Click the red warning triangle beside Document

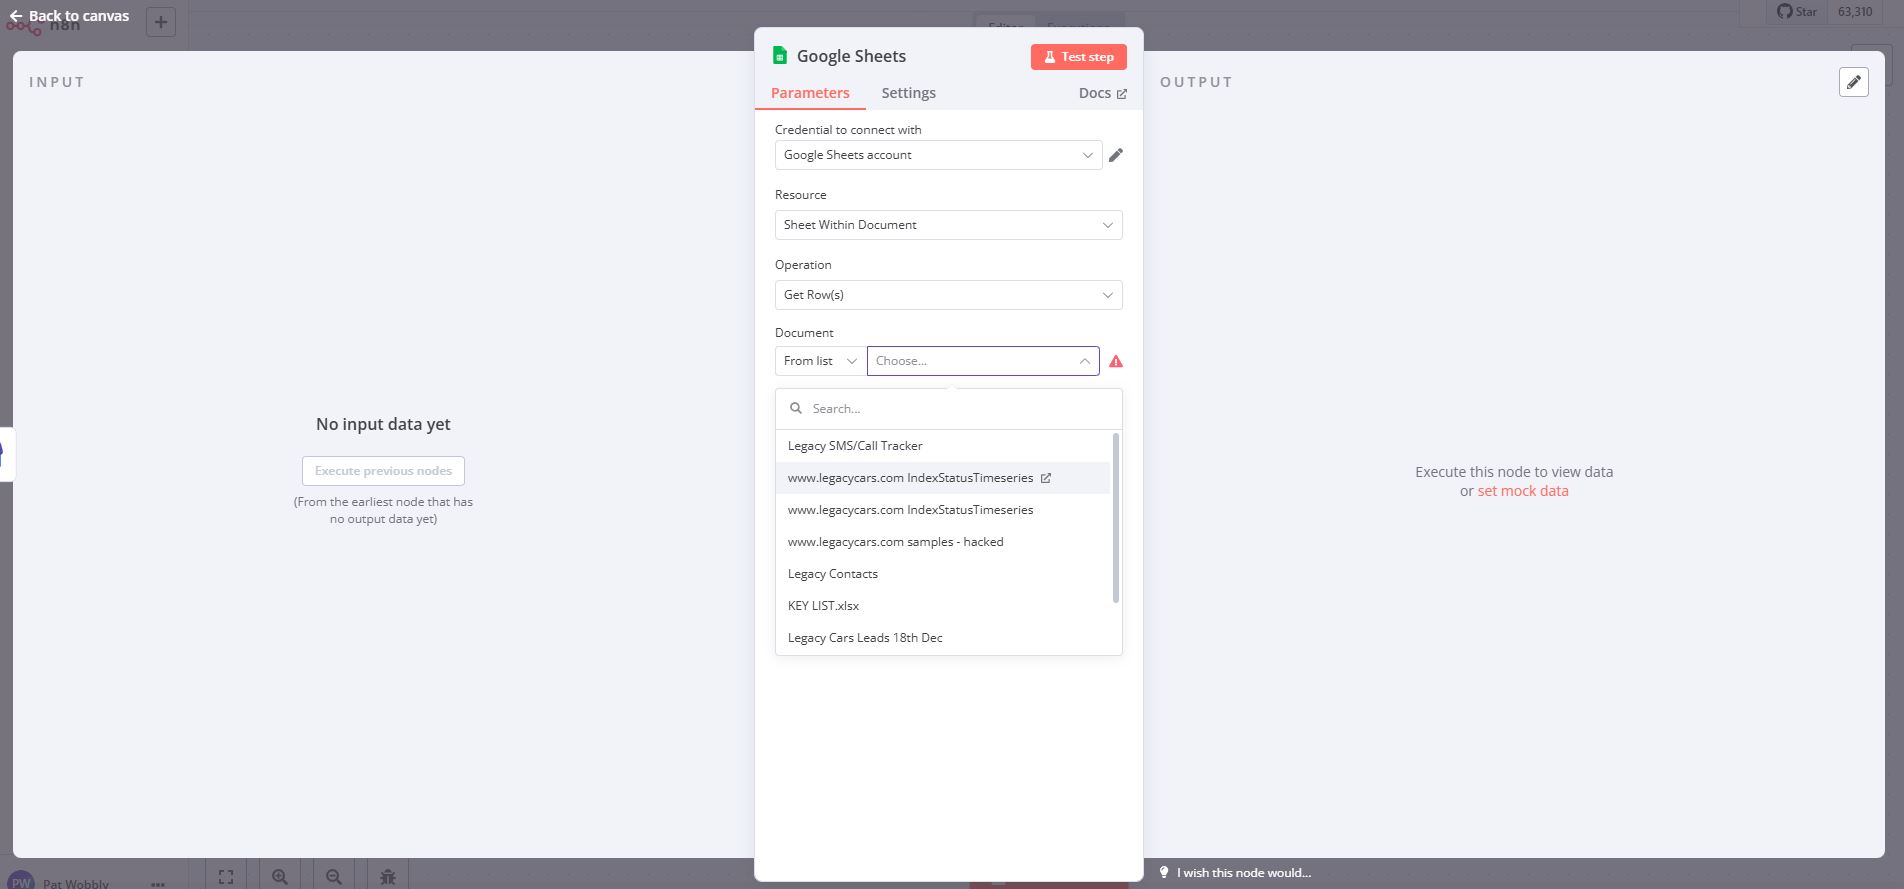coord(1116,361)
